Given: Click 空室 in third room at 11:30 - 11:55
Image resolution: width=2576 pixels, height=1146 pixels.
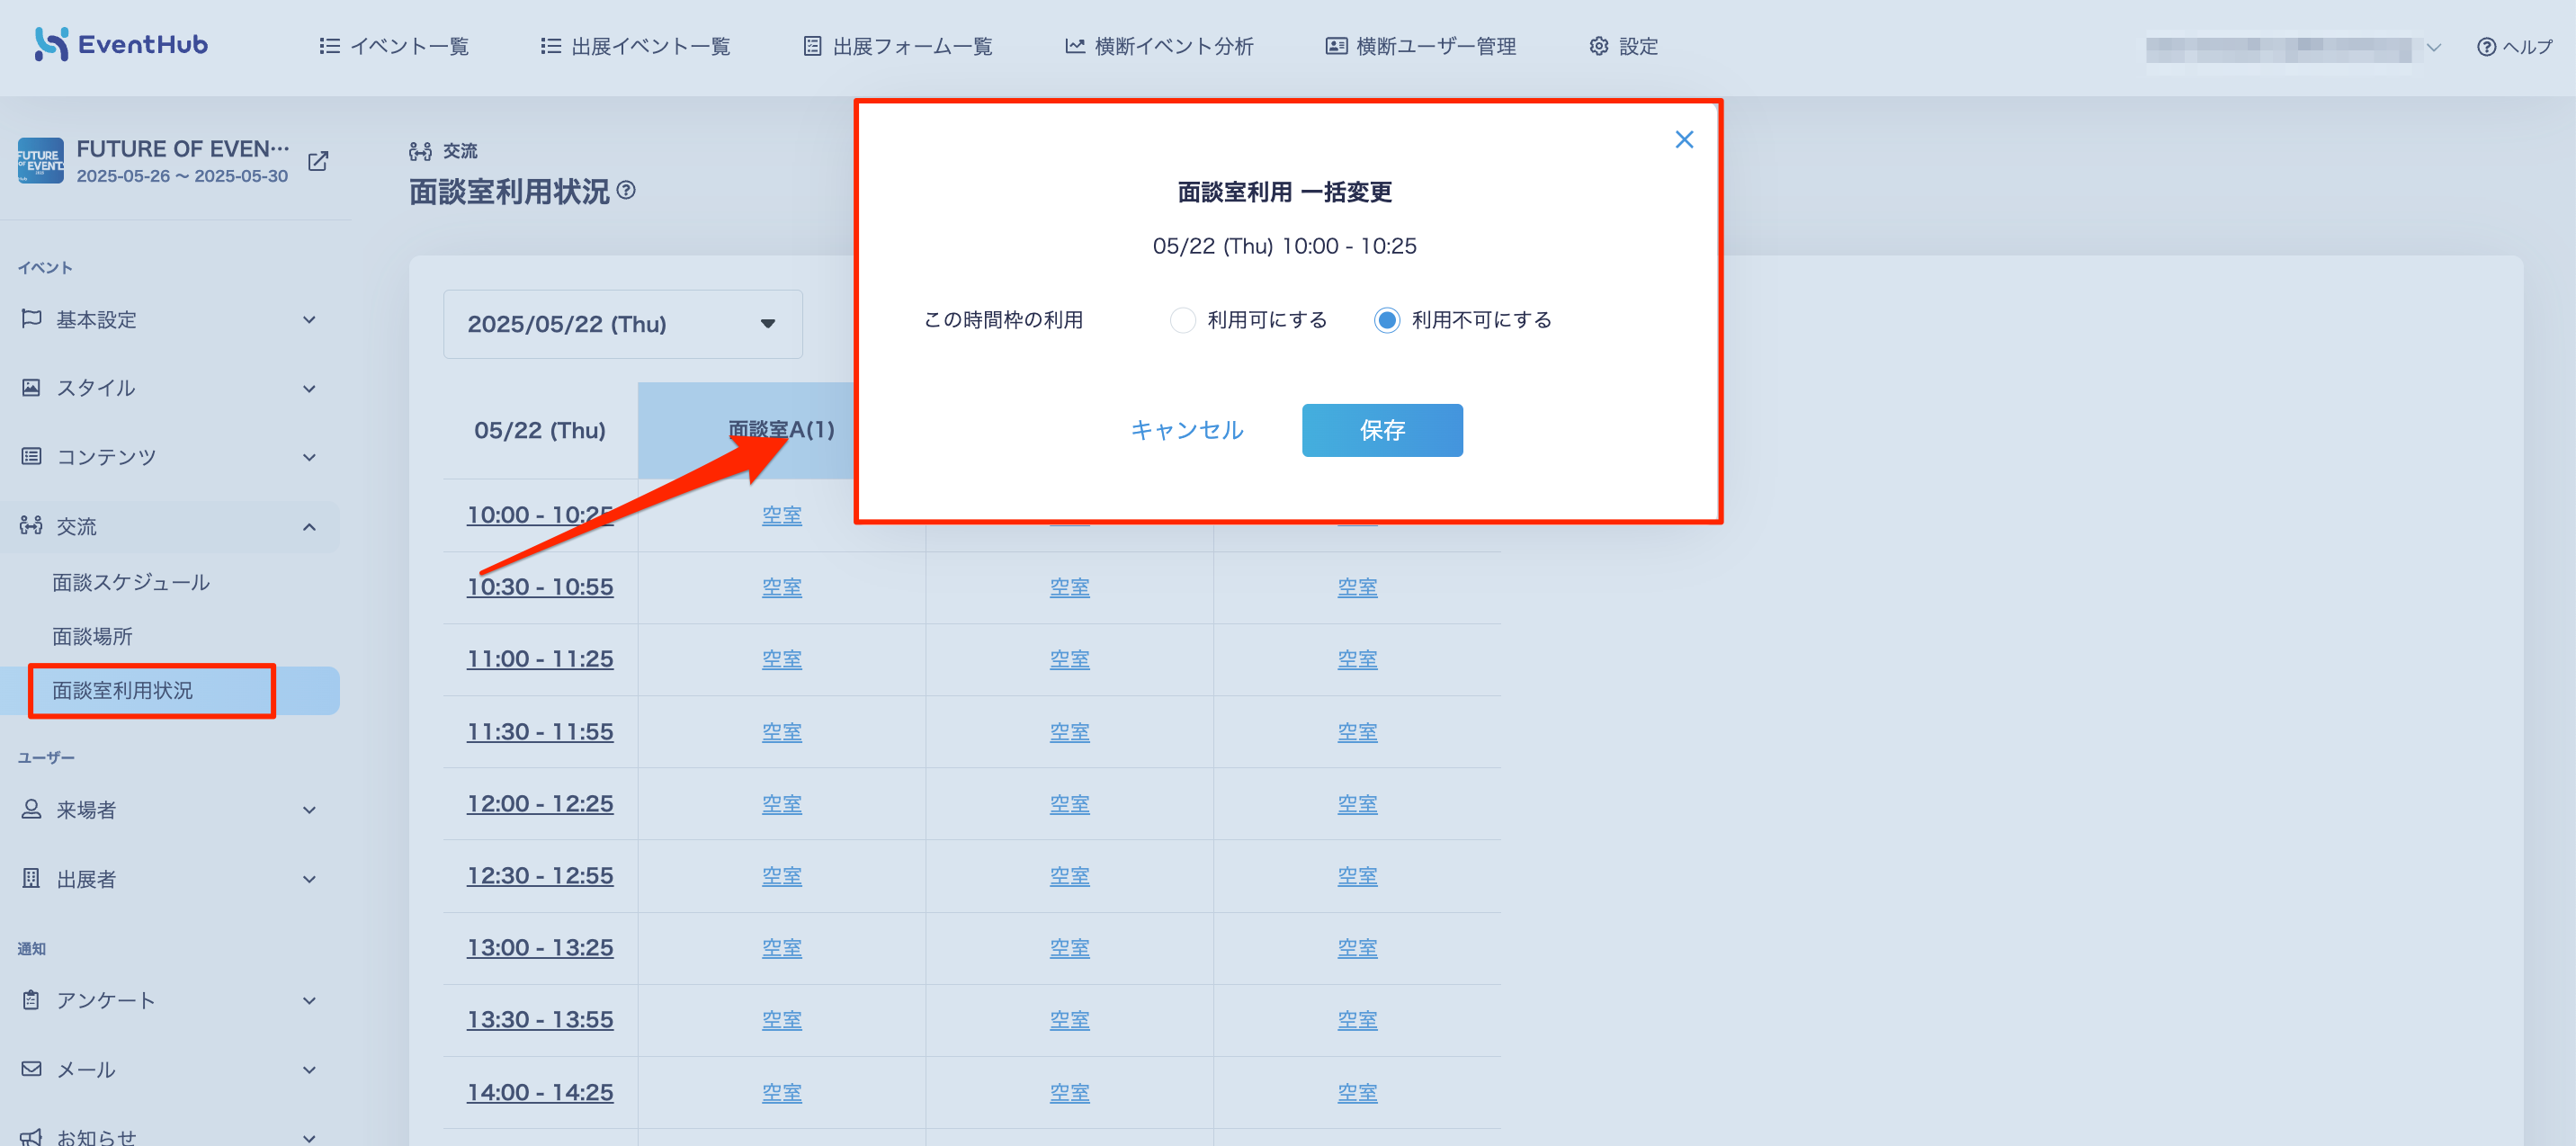Looking at the screenshot, I should [1357, 732].
